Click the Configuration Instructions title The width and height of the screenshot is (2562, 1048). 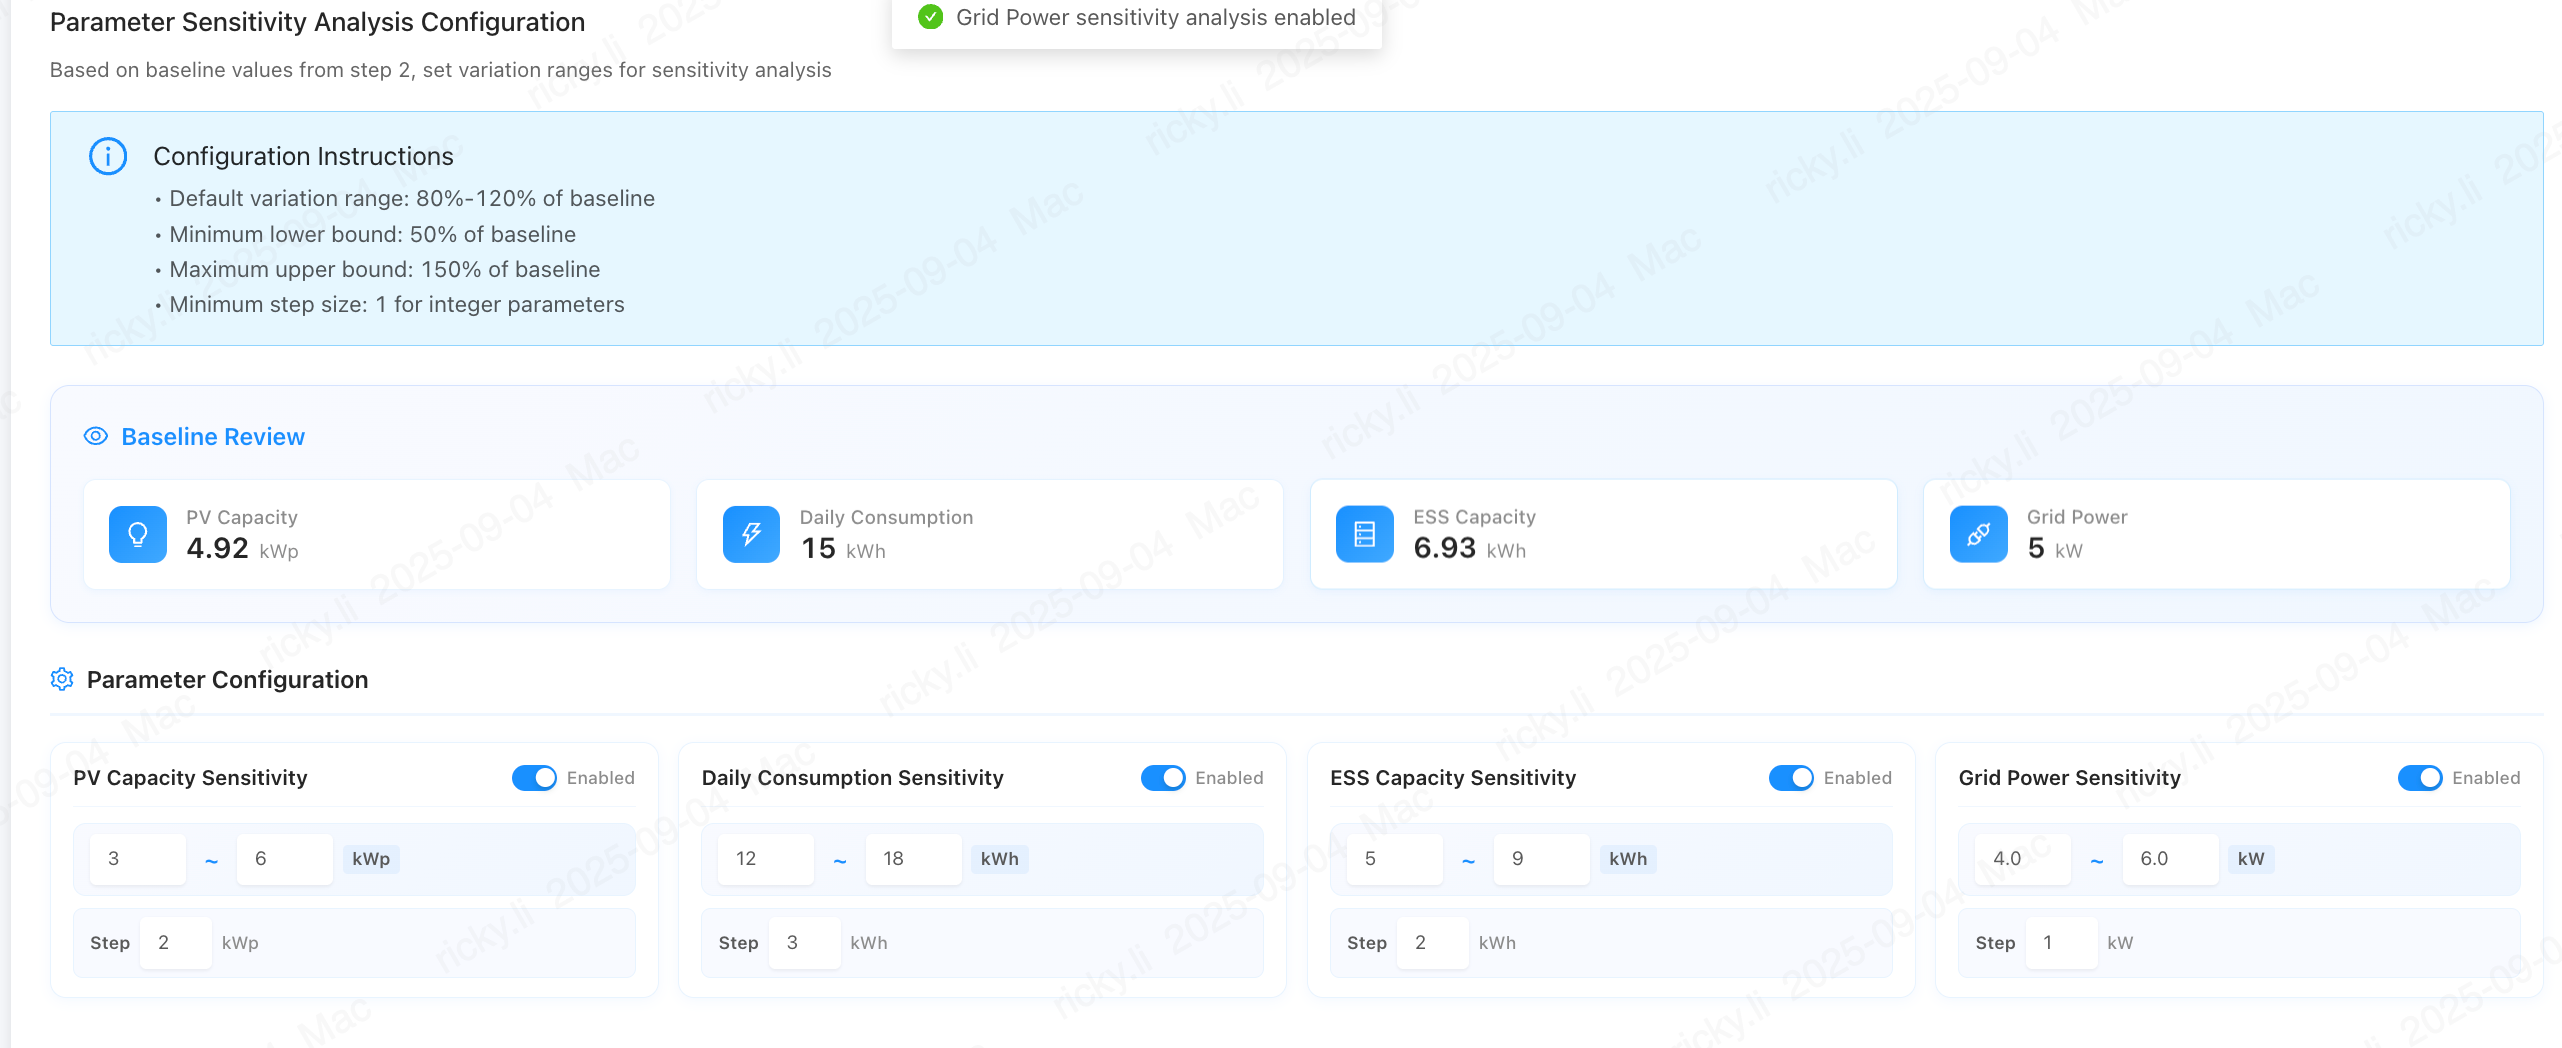303,156
